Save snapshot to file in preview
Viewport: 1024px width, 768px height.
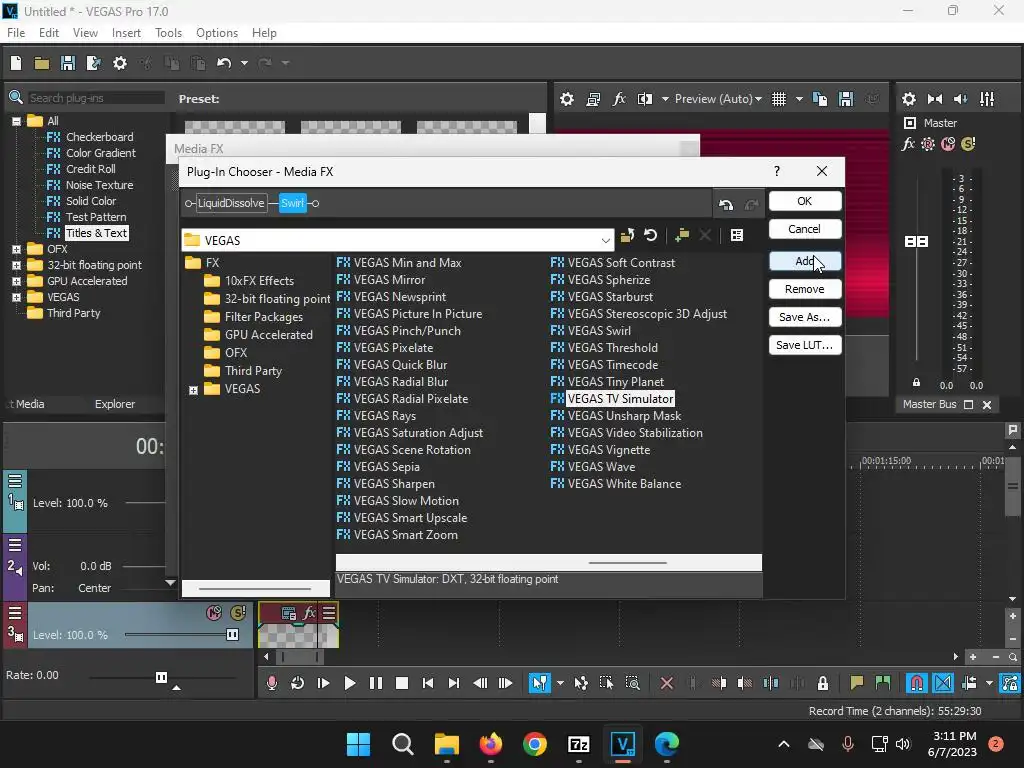tap(846, 99)
